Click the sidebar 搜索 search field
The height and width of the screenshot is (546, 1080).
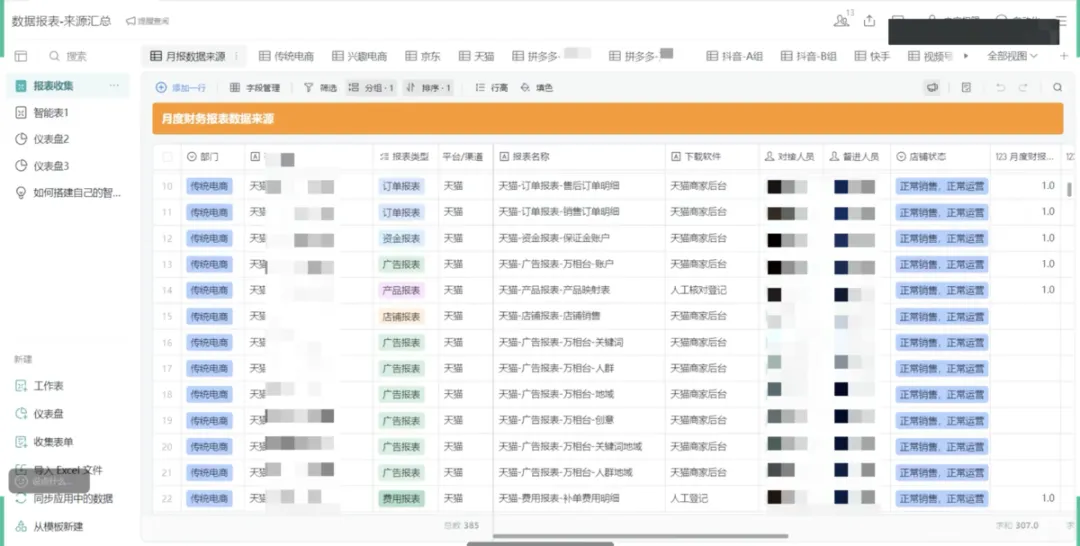76,56
